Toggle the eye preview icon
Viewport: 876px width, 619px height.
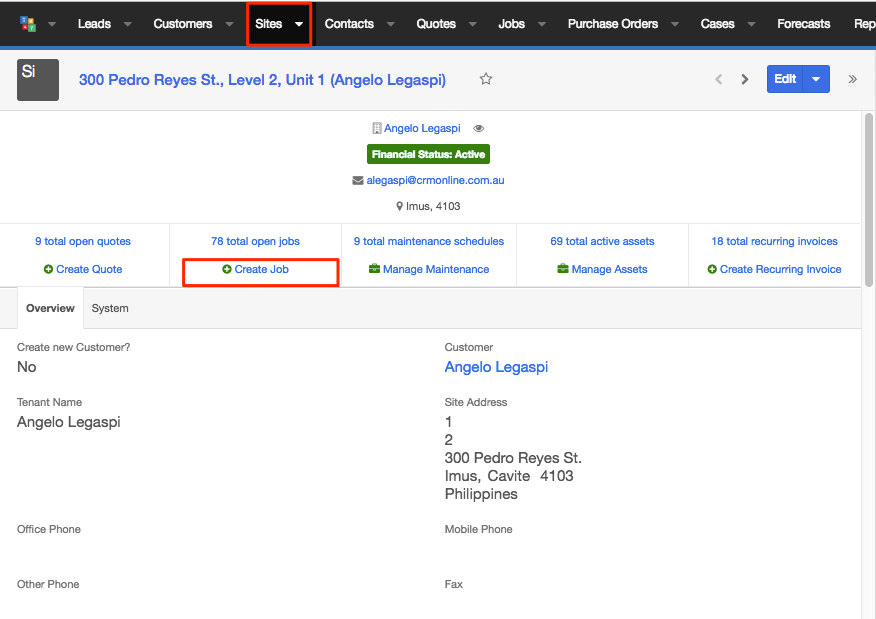479,128
